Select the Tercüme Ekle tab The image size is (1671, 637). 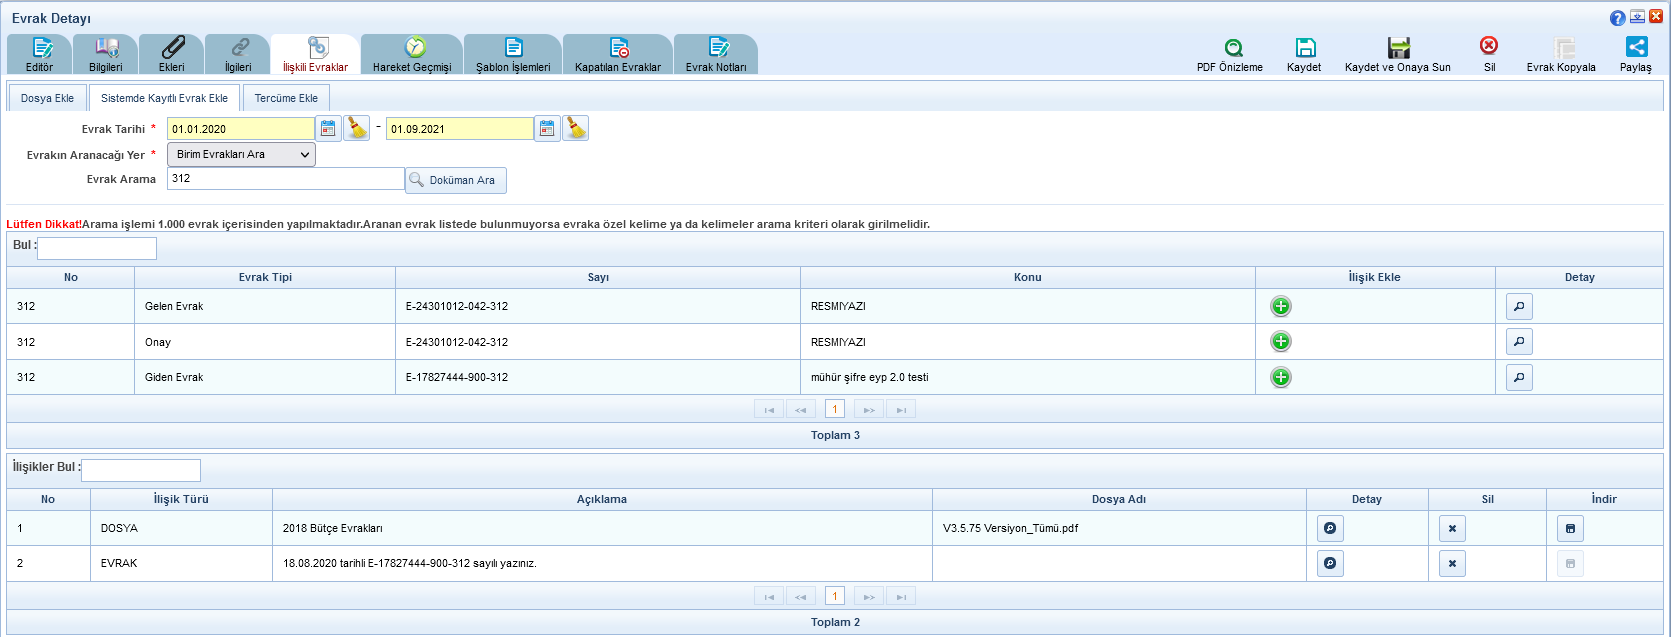tap(286, 98)
